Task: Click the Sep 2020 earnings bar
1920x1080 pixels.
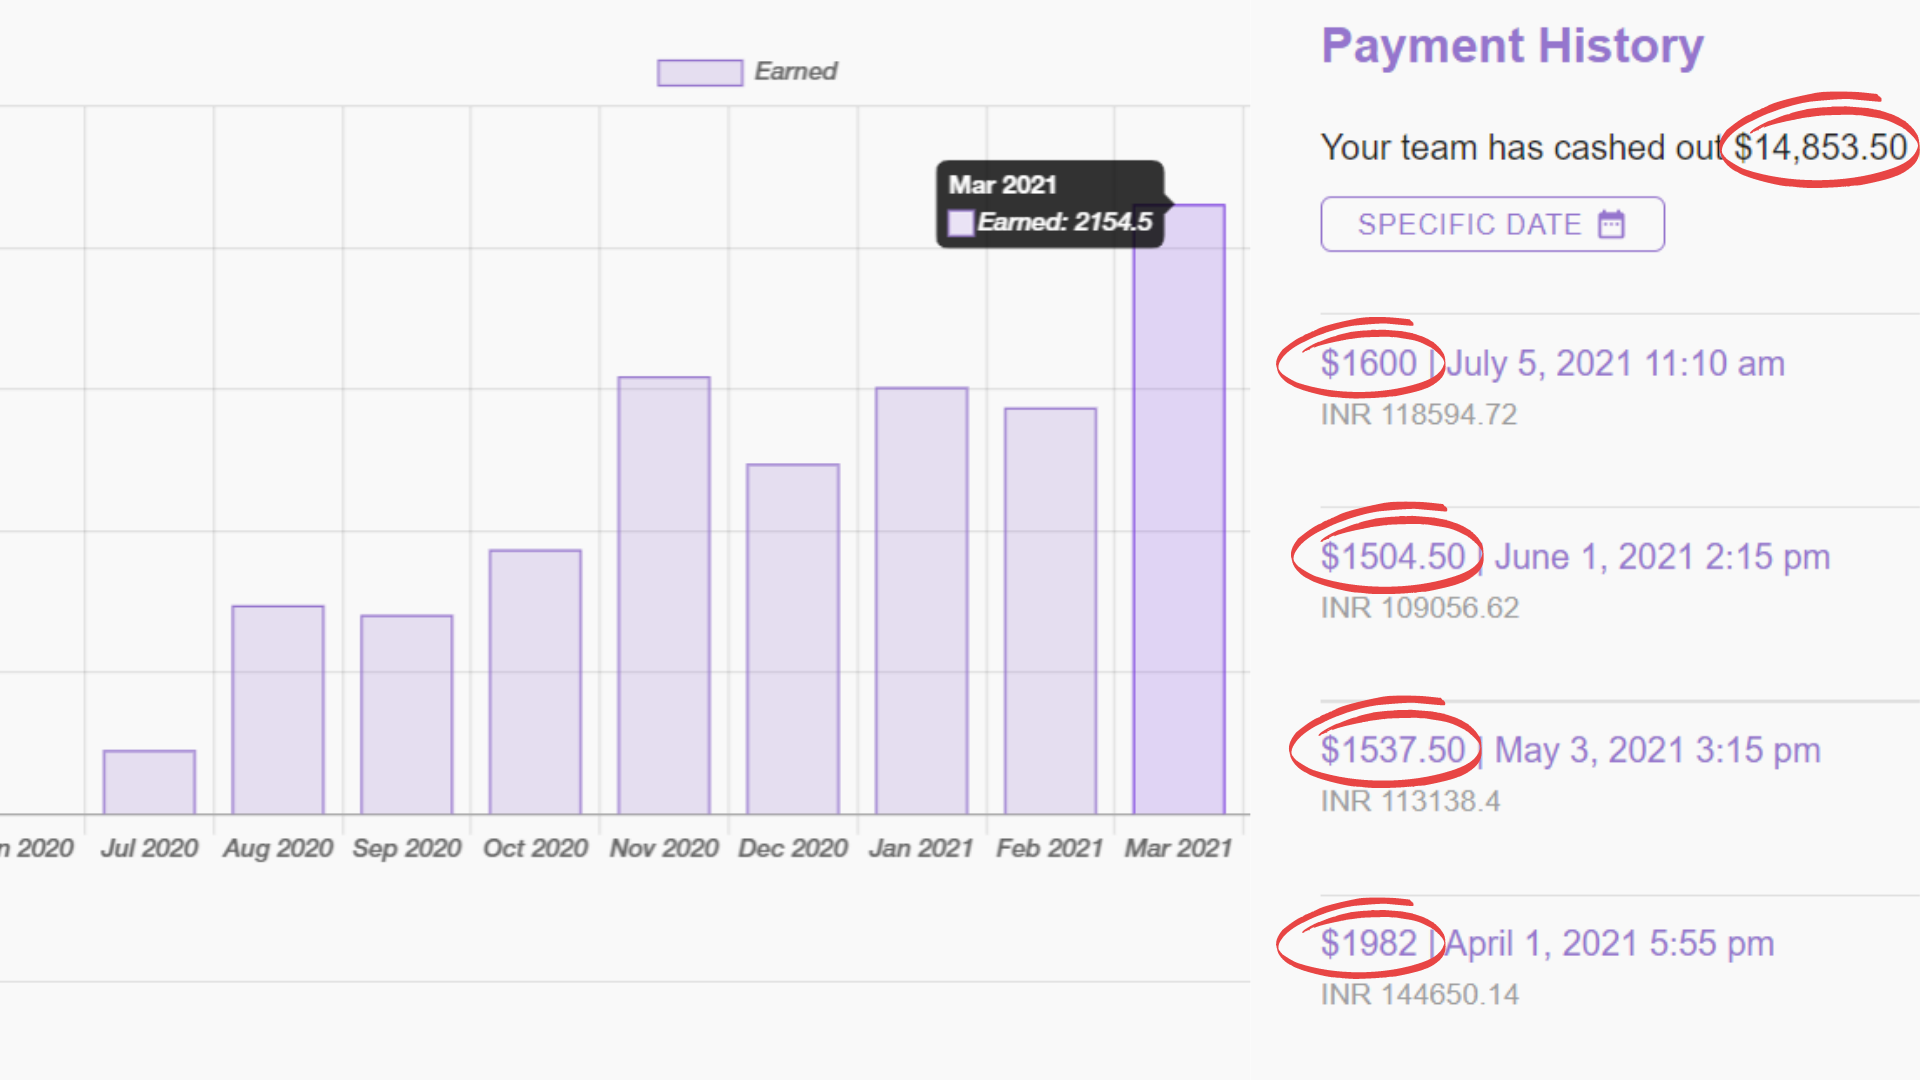Action: coord(406,714)
